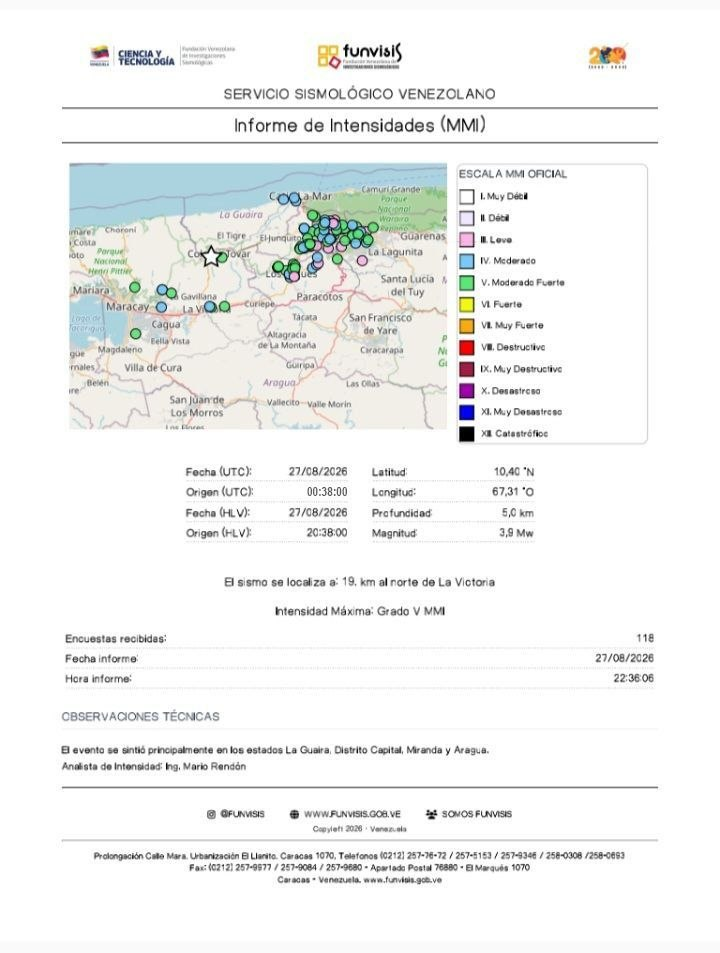Viewport: 720px width, 953px height.
Task: Click the blue XI. Muy Desastroso legend swatch
Action: (467, 412)
